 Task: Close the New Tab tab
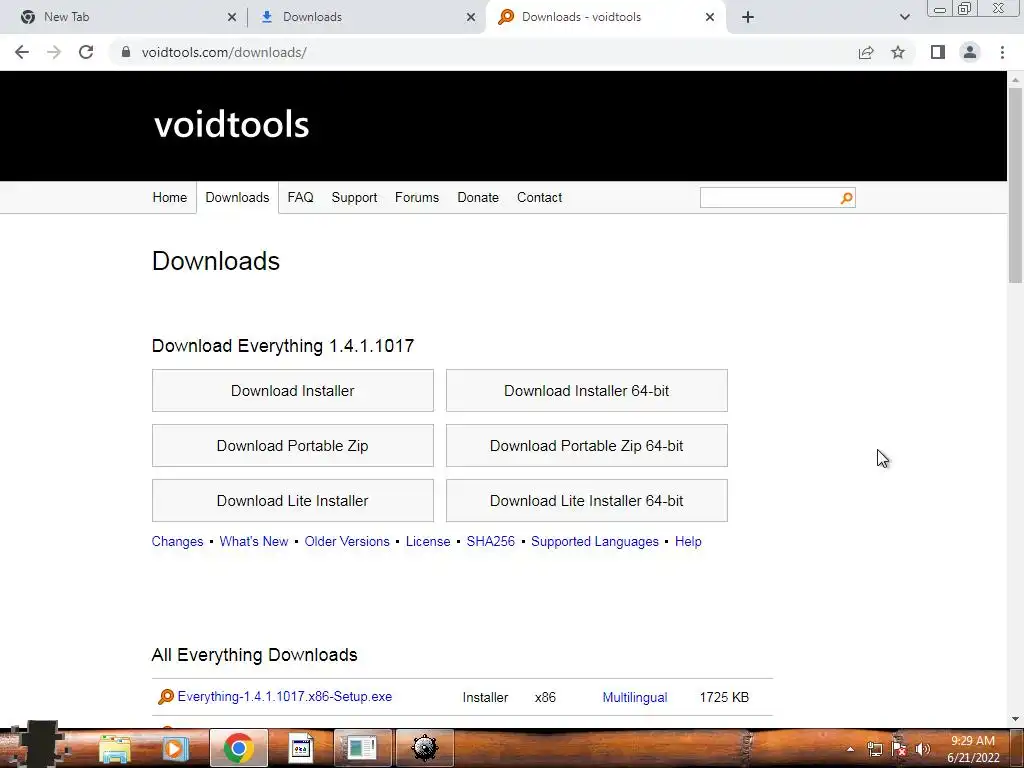[x=232, y=17]
